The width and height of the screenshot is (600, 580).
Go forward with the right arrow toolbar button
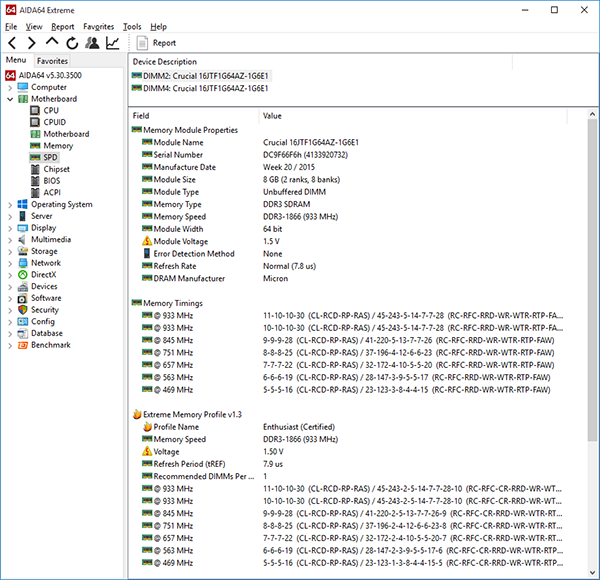(x=32, y=43)
